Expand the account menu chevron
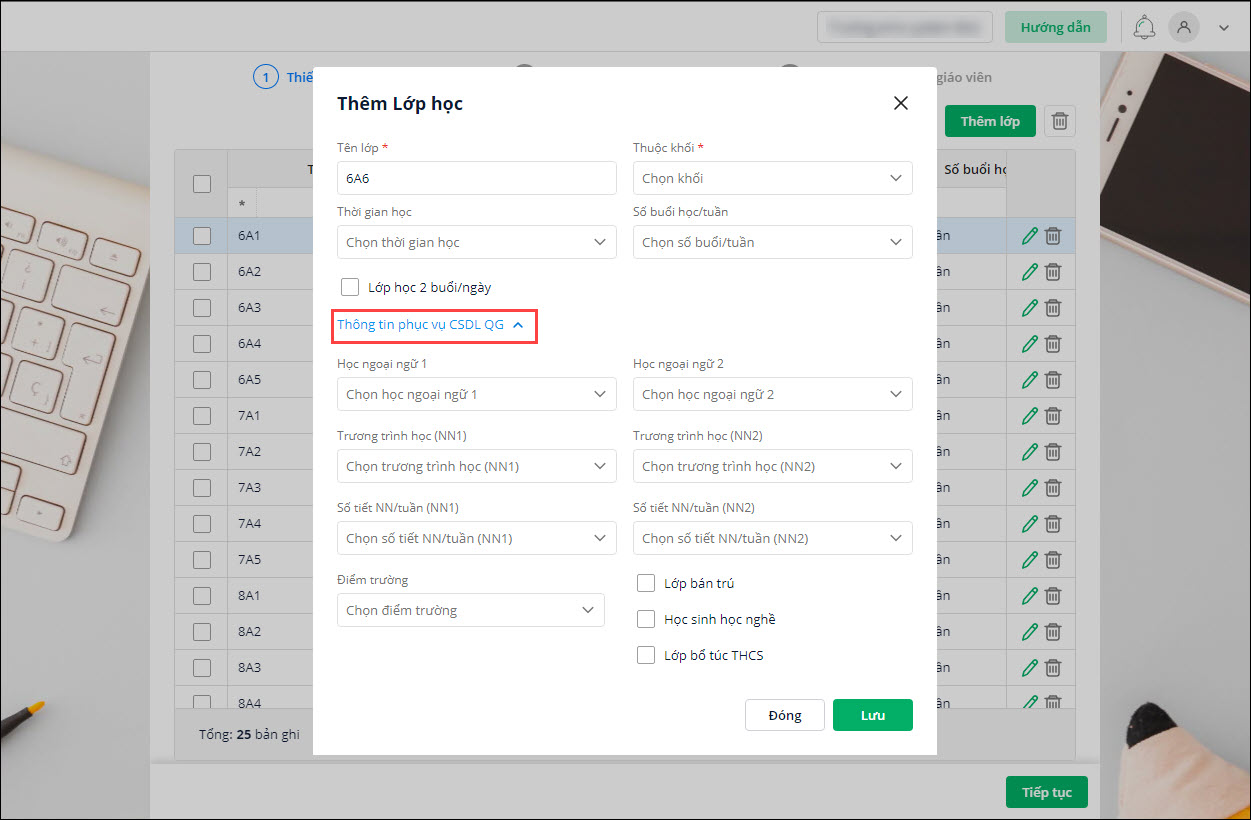Viewport: 1251px width, 820px height. pyautogui.click(x=1224, y=28)
